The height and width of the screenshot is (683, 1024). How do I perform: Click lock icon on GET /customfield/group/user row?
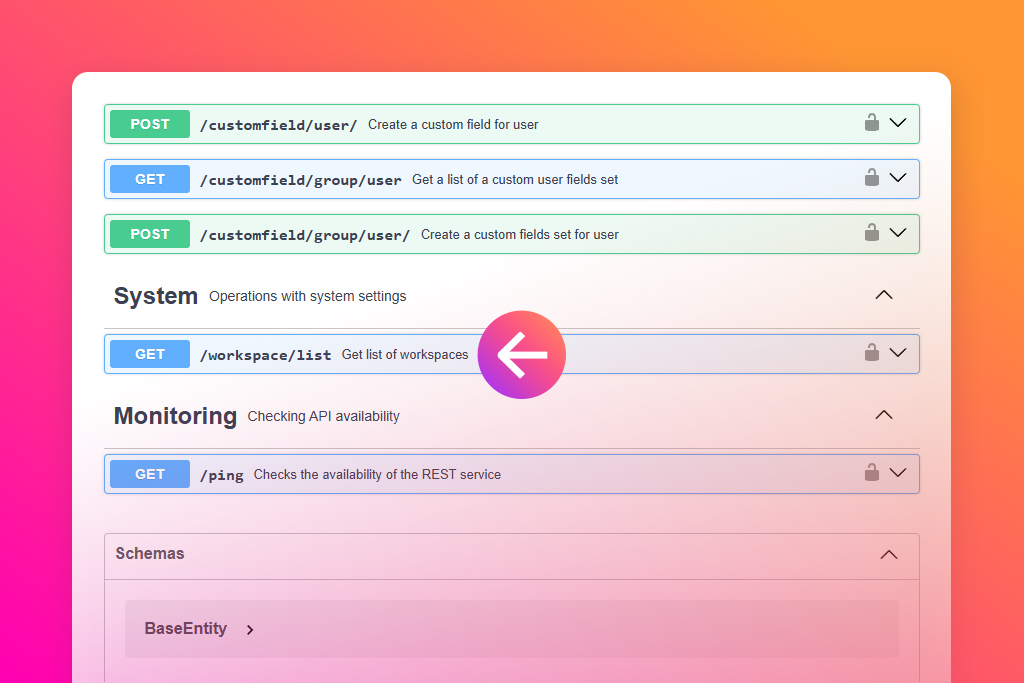(x=872, y=178)
